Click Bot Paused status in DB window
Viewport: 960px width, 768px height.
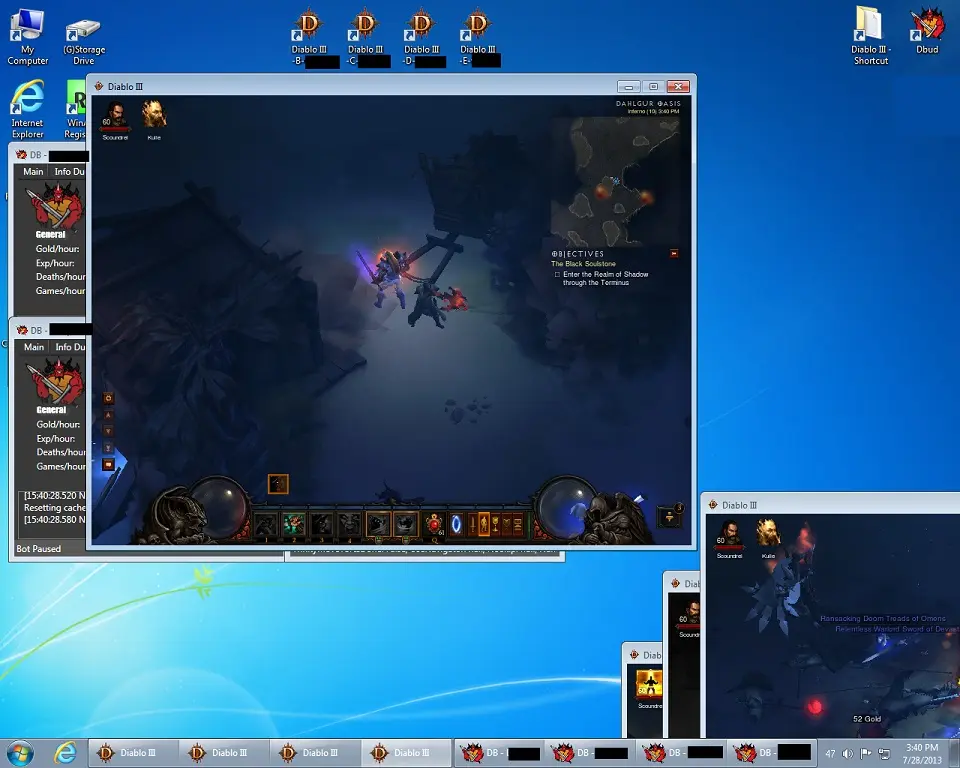[39, 549]
